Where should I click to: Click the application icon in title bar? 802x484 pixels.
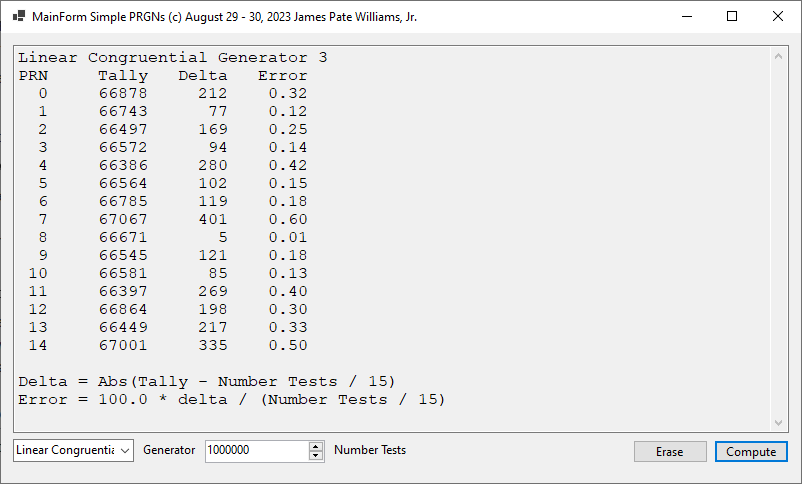point(18,17)
